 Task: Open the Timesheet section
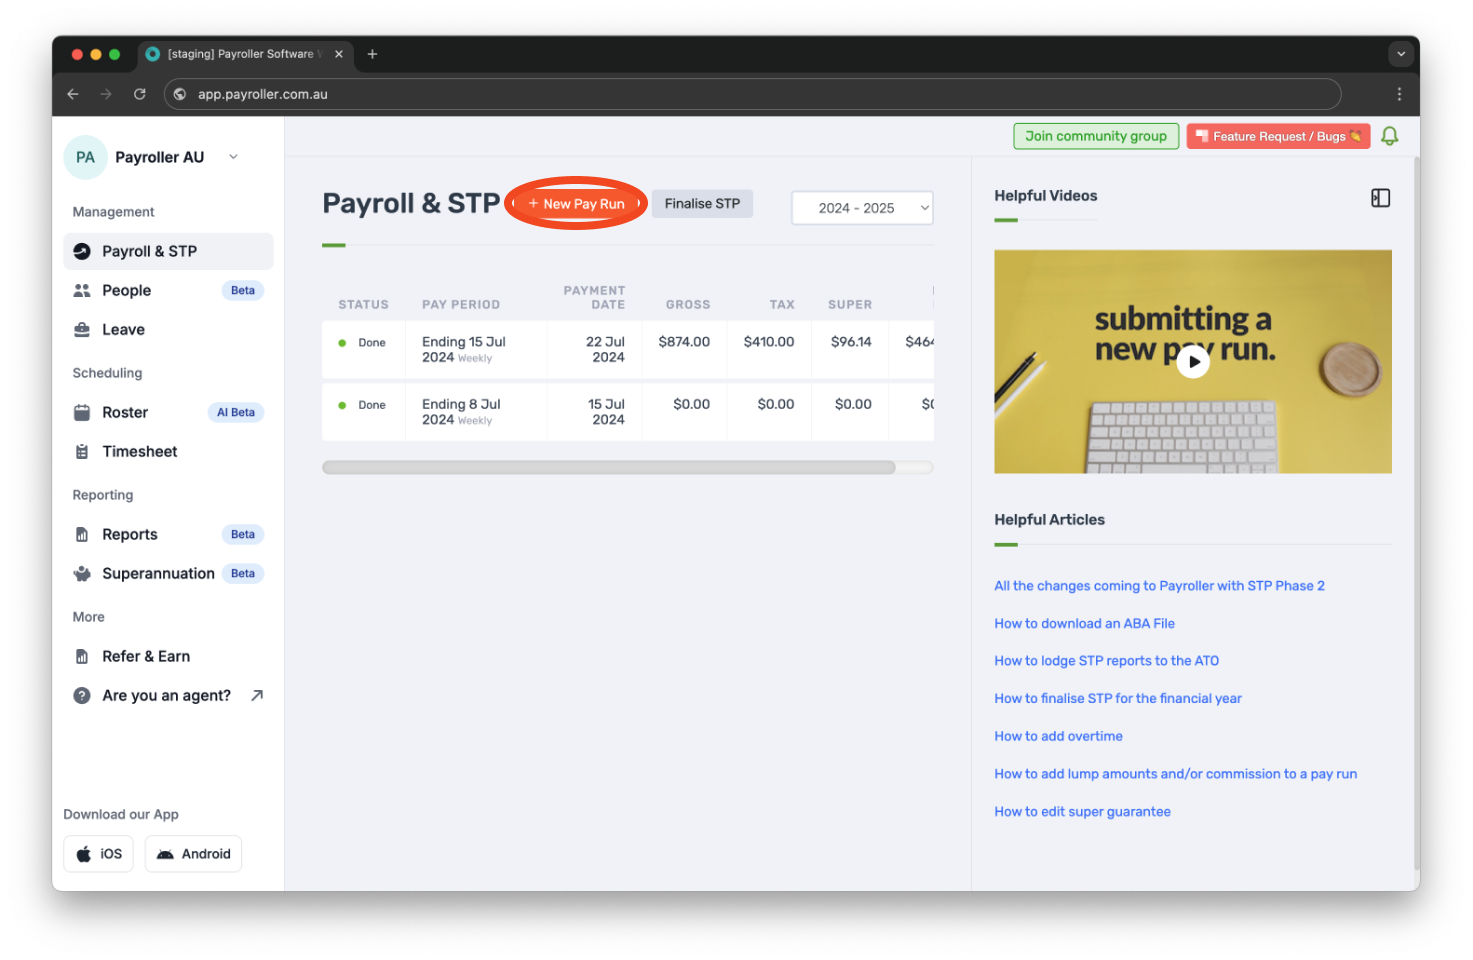pyautogui.click(x=139, y=451)
